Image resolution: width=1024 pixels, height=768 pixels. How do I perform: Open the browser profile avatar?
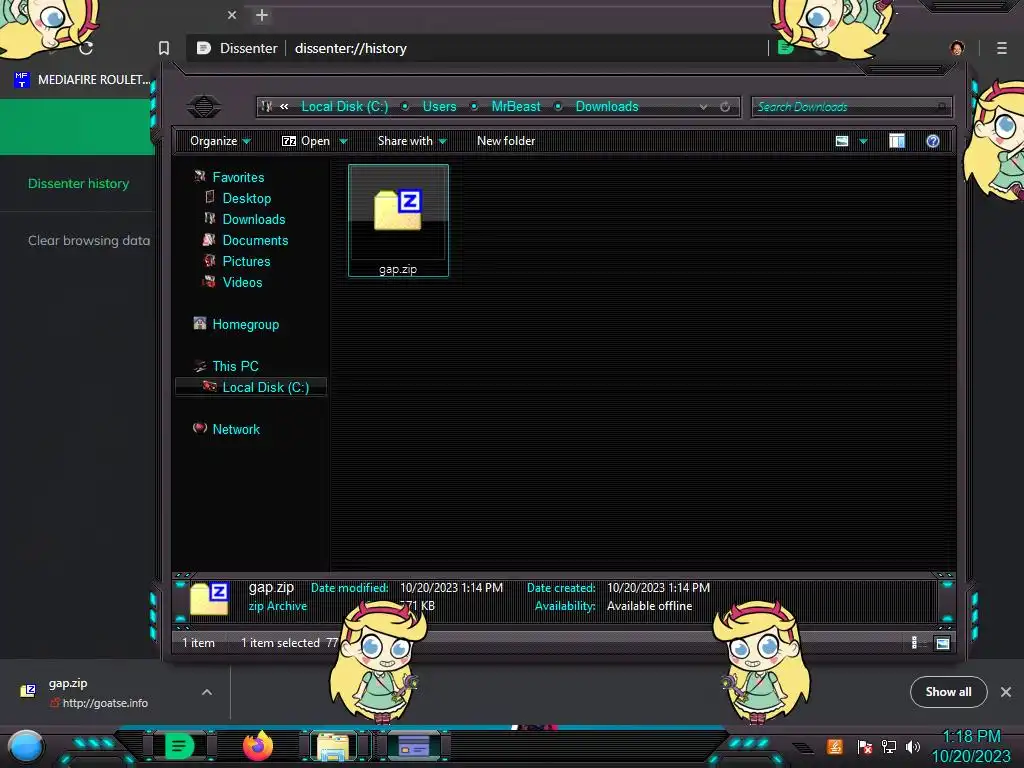pyautogui.click(x=957, y=48)
